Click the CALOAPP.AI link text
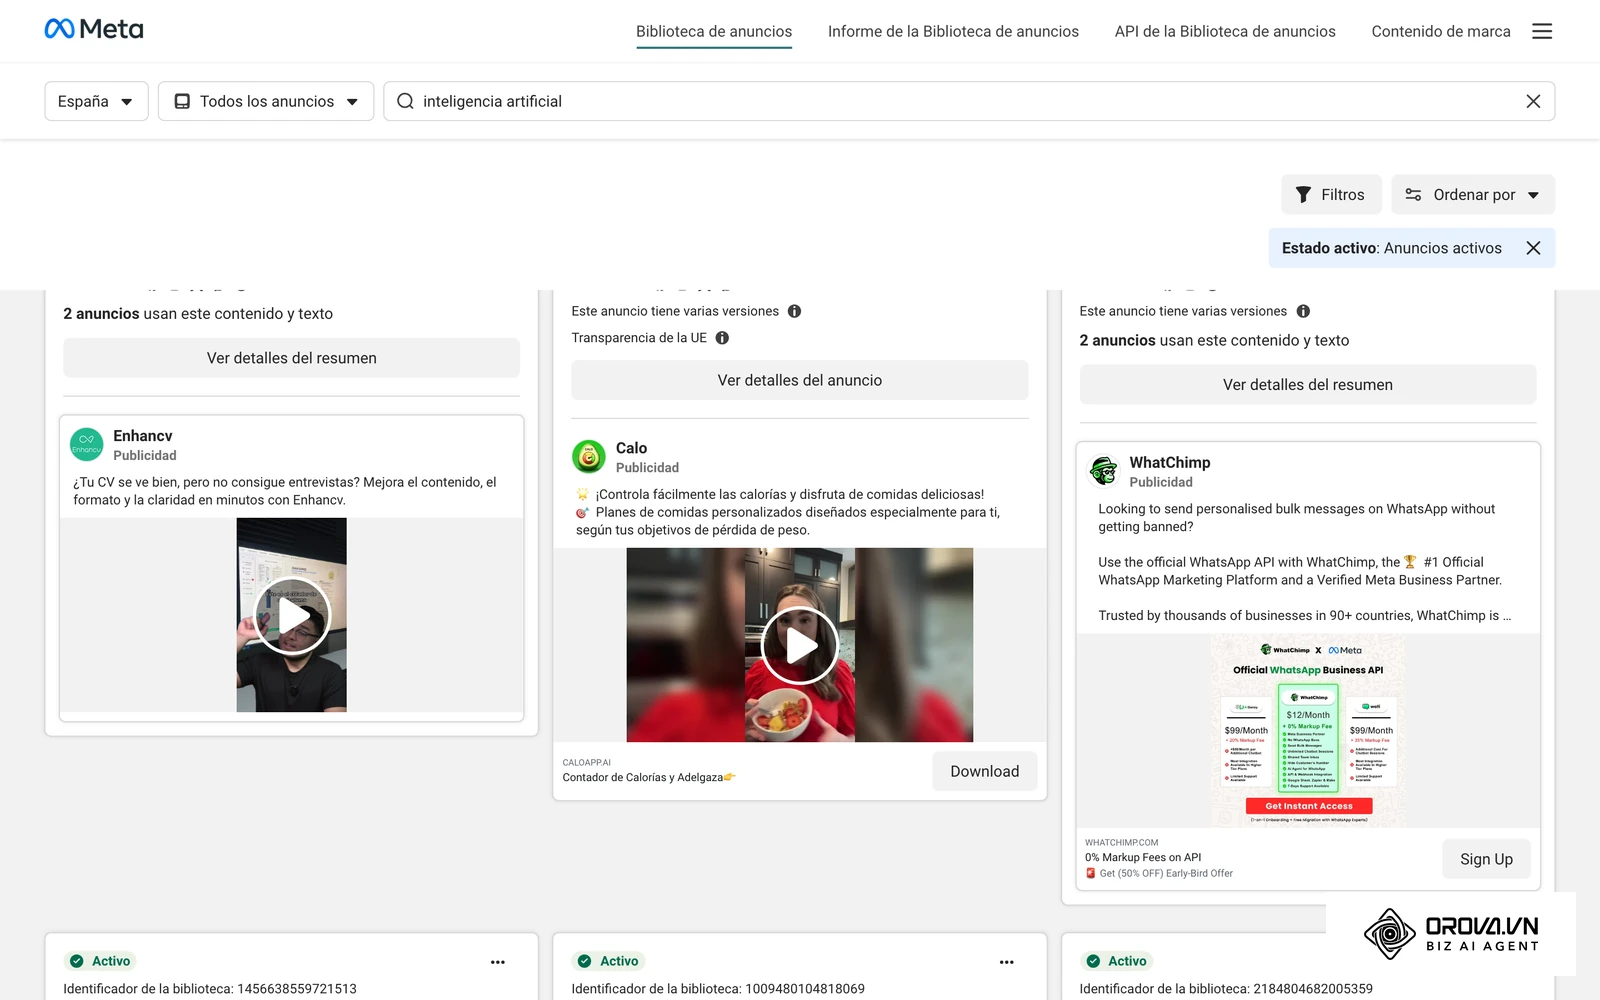 [587, 762]
